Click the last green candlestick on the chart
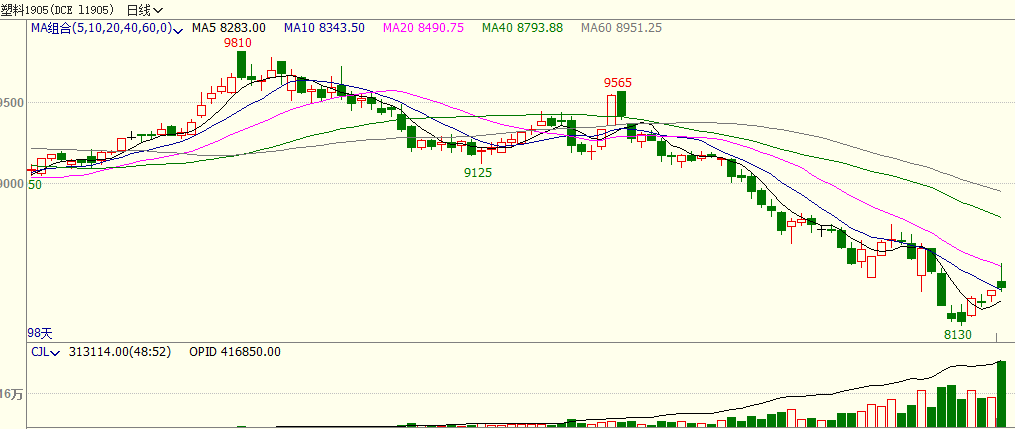The height and width of the screenshot is (429, 1015). pos(1001,283)
